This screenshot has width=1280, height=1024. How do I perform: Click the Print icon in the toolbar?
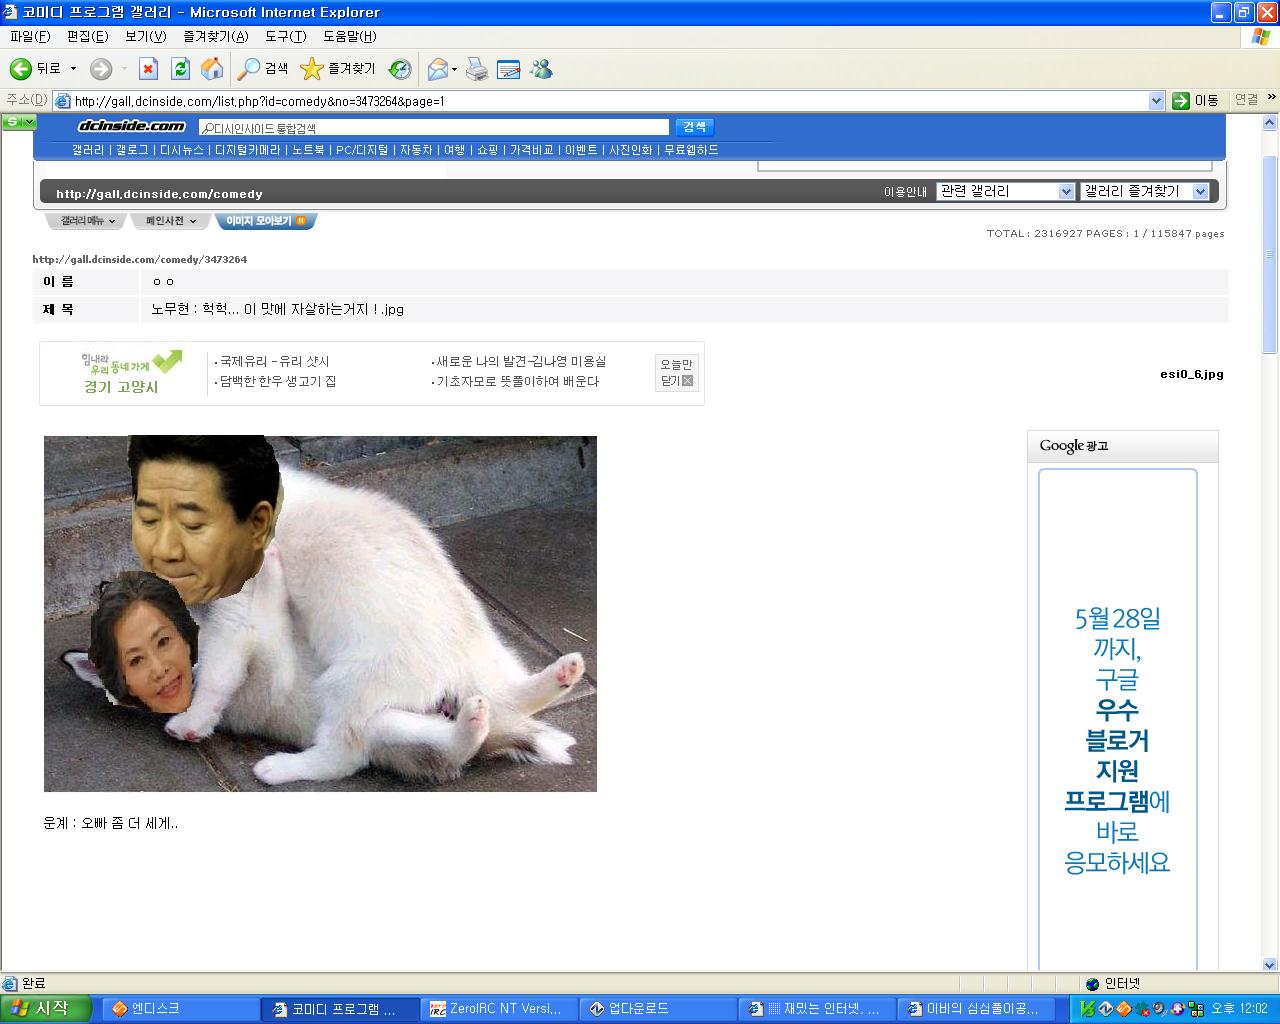tap(477, 69)
